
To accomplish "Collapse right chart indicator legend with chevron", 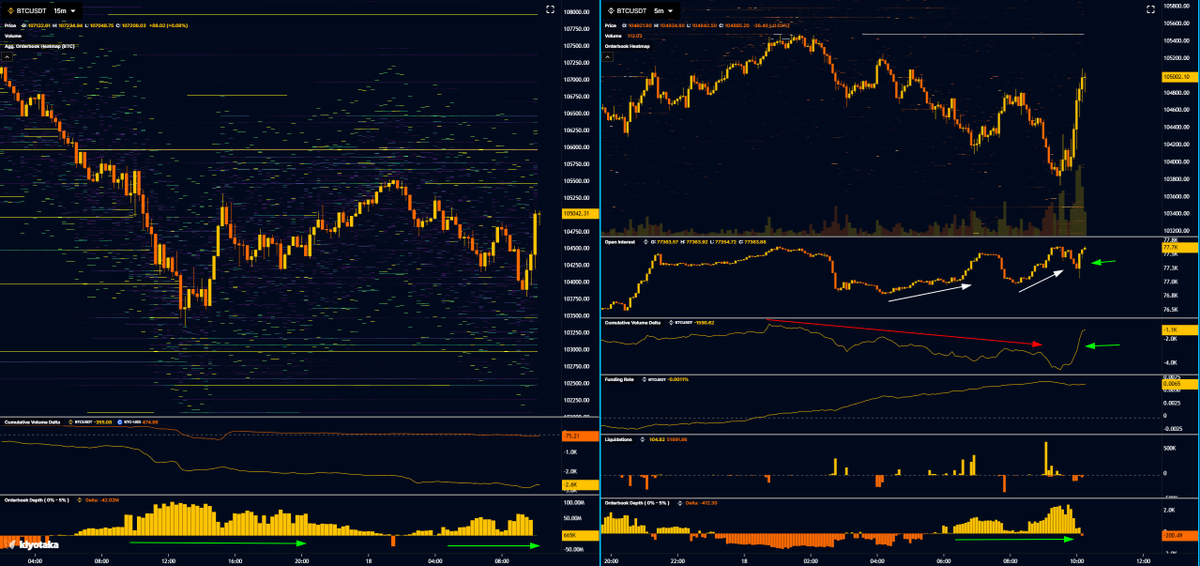I will [609, 58].
